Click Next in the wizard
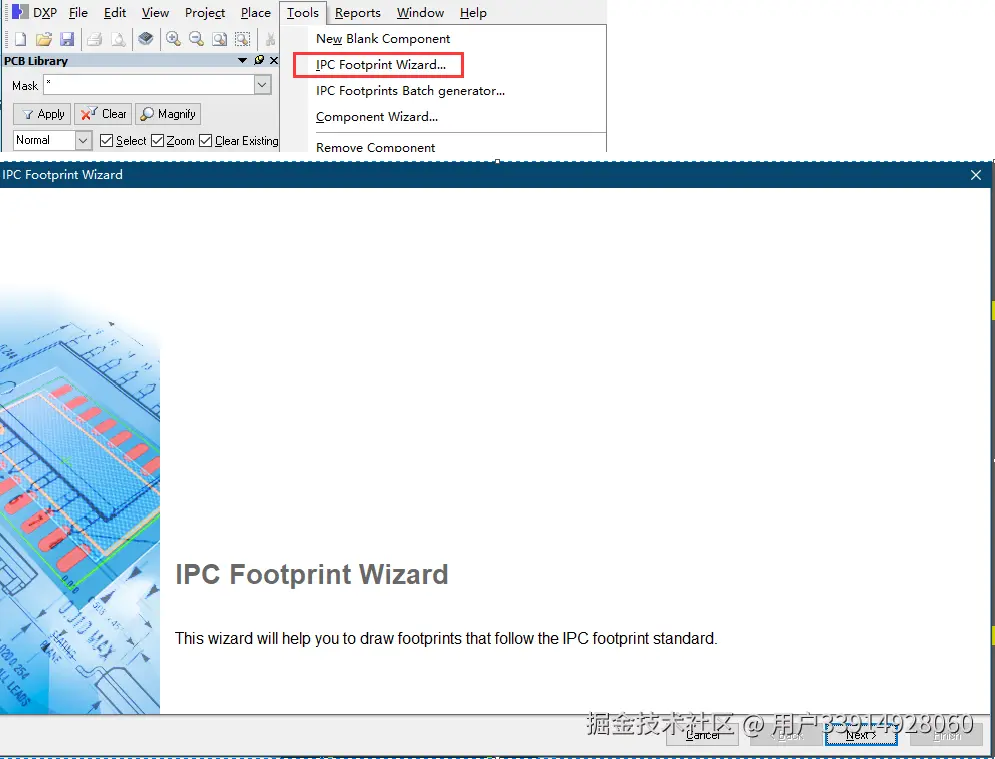This screenshot has width=995, height=759. tap(861, 735)
